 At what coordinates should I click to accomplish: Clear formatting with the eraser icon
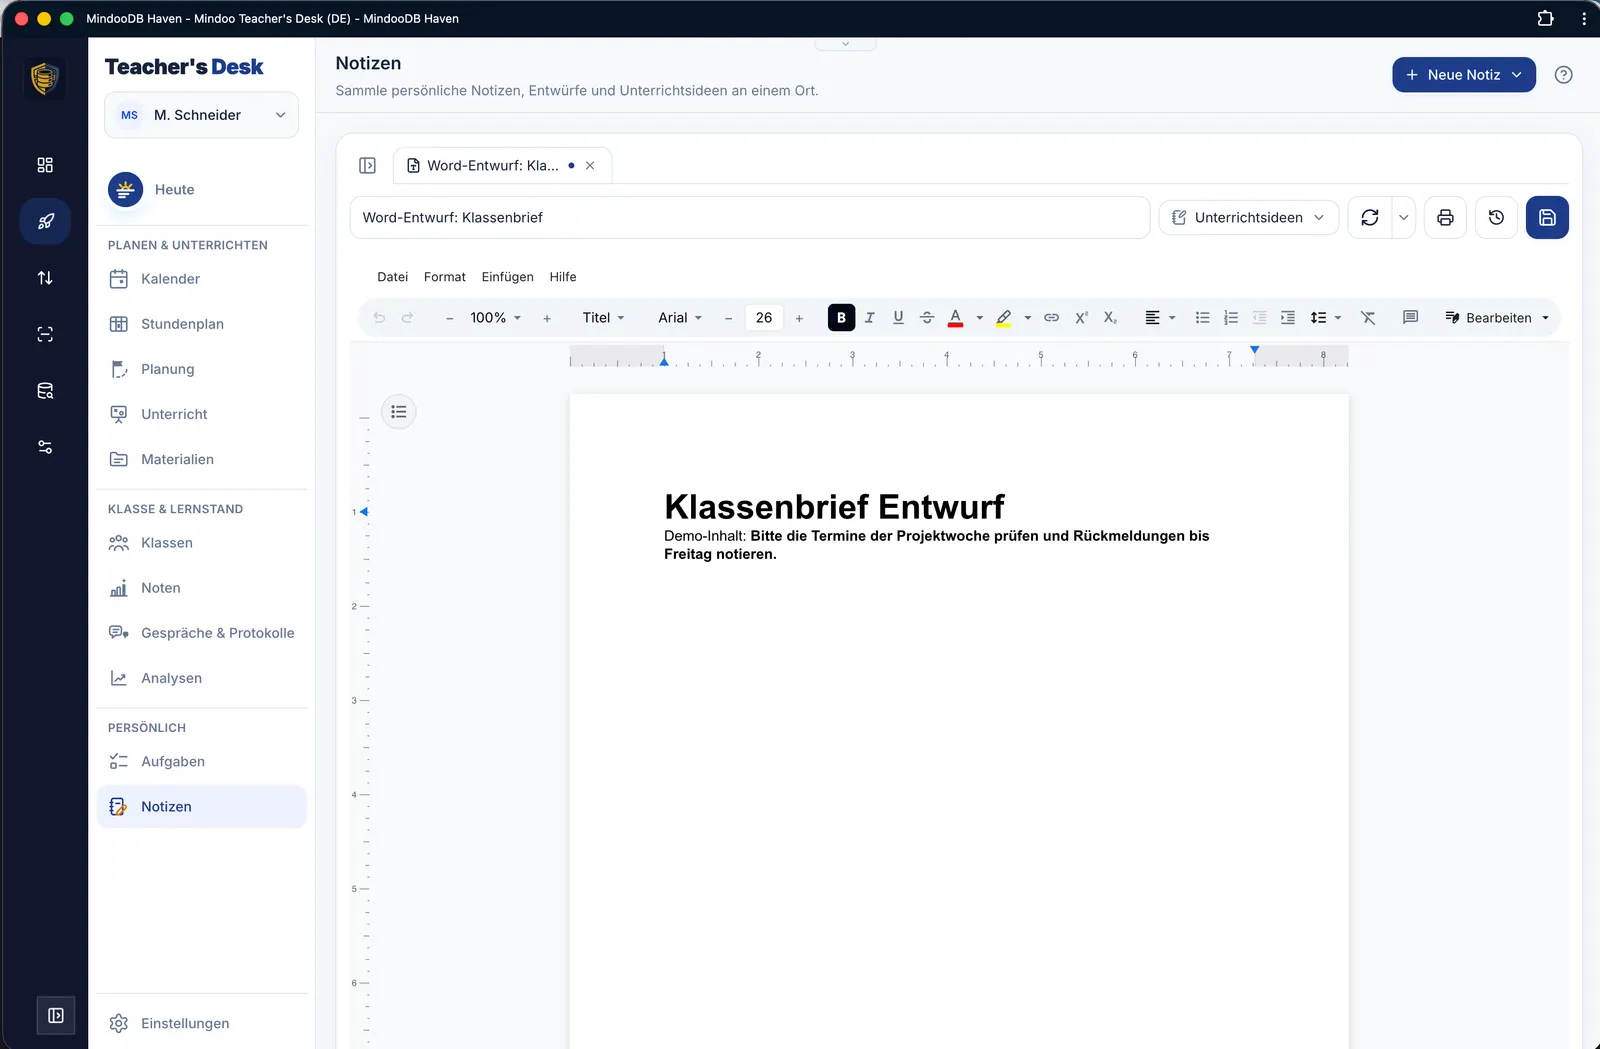[x=1368, y=318]
